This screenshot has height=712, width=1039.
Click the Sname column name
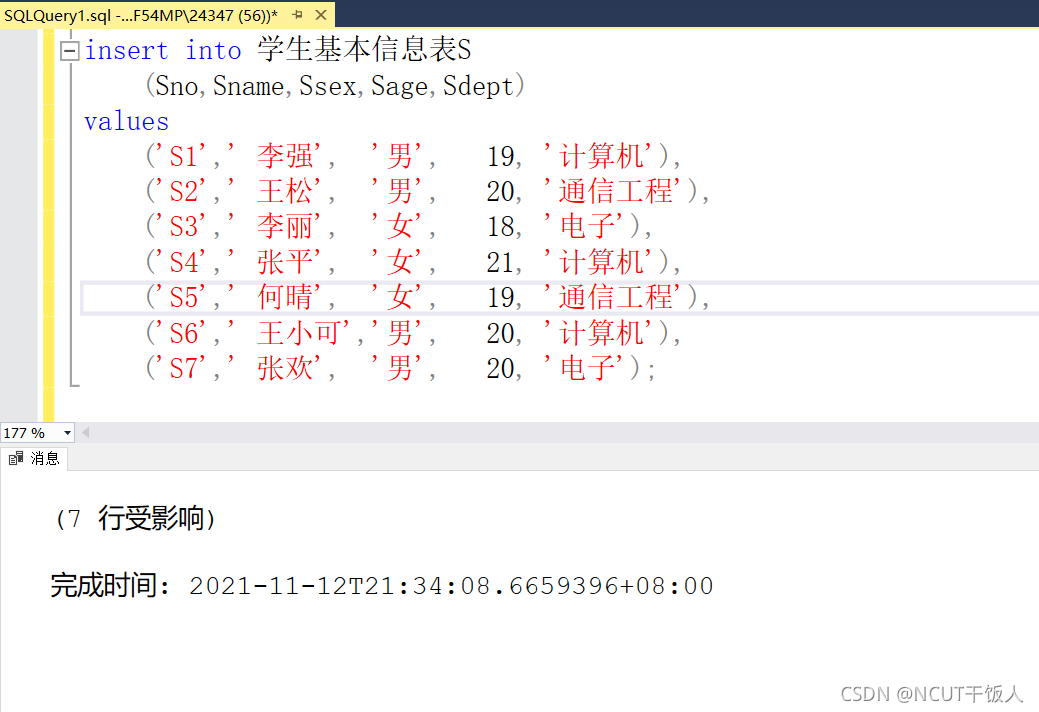point(248,86)
